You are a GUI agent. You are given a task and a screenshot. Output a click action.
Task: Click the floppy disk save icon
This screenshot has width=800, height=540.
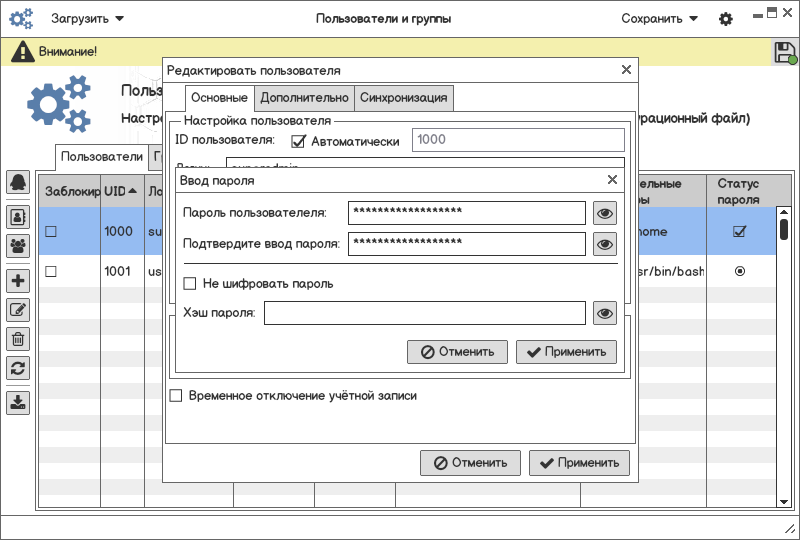click(x=785, y=52)
